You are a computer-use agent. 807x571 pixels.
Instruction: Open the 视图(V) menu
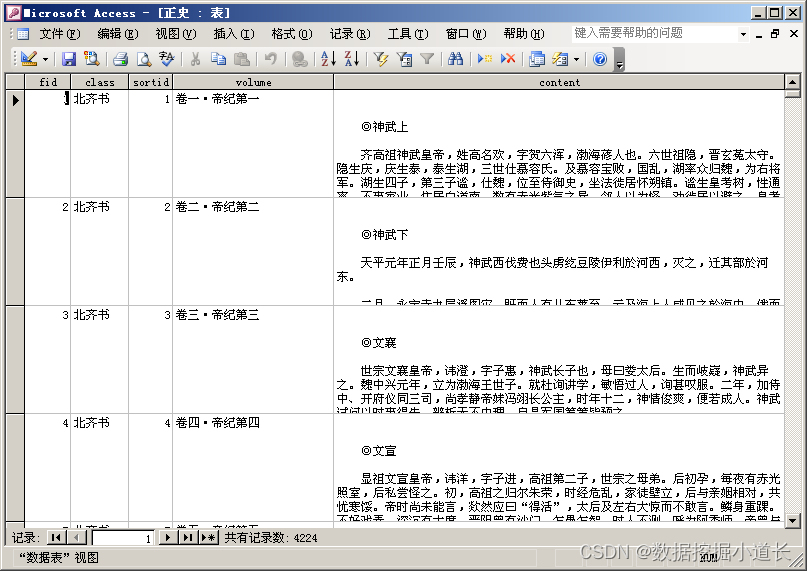176,34
